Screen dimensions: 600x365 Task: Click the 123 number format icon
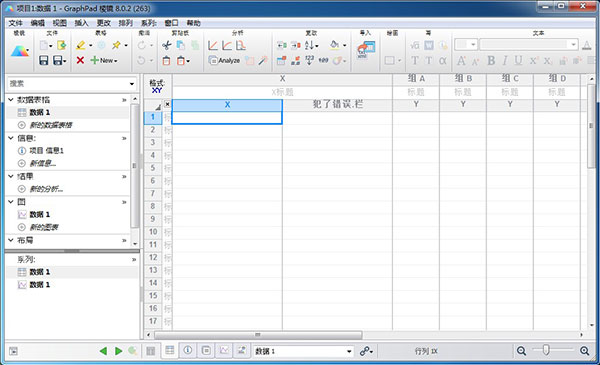coord(309,60)
